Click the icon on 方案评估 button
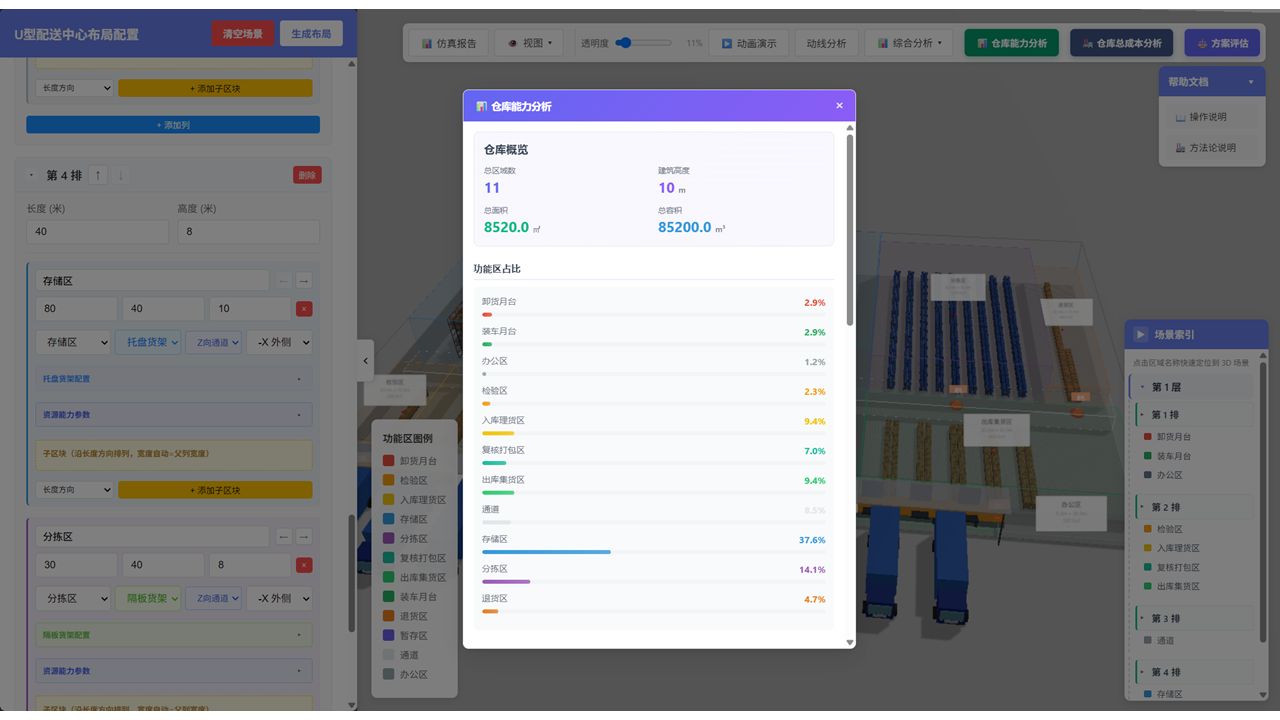Image resolution: width=1280 pixels, height=720 pixels. point(1202,44)
